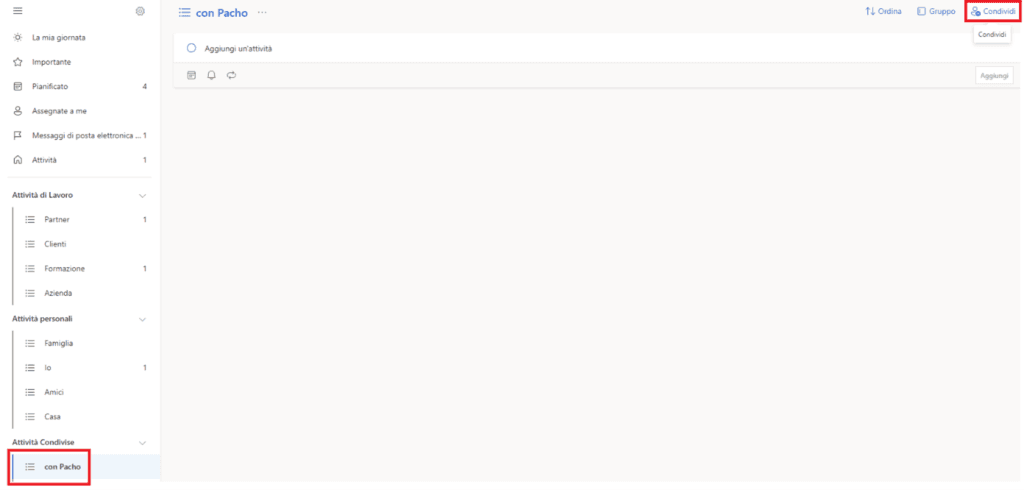Select the Pianificato list
Screen dimensions: 1024x490
pos(80,86)
